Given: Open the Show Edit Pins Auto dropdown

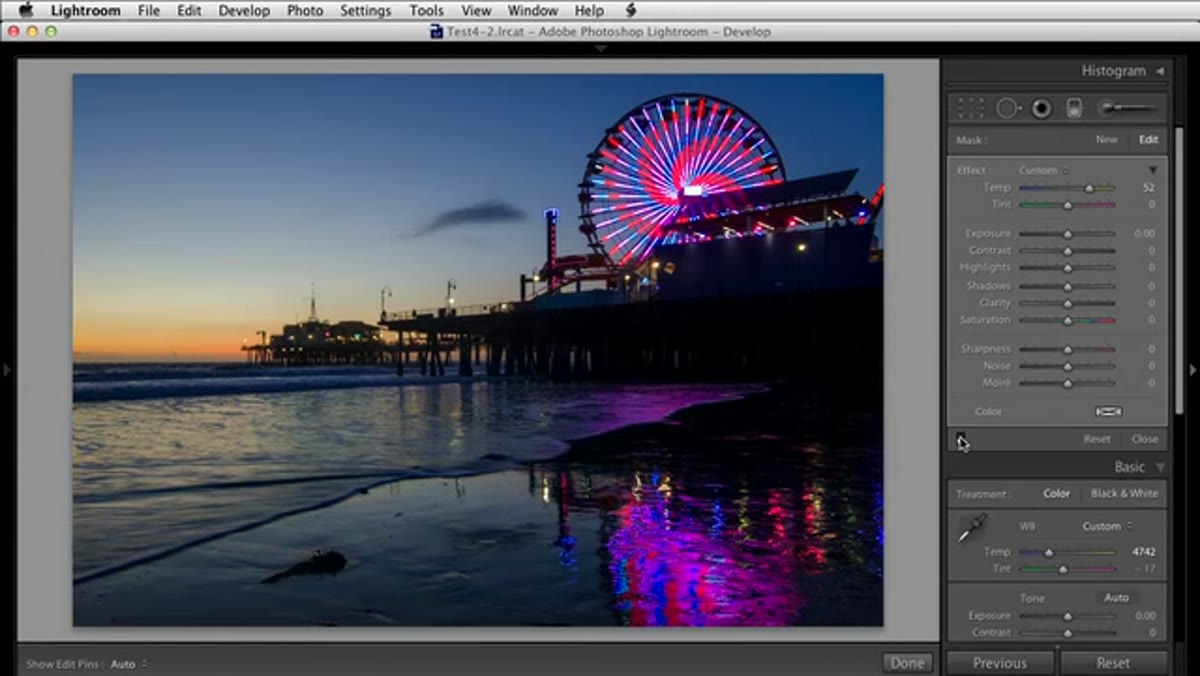Looking at the screenshot, I should coord(128,664).
